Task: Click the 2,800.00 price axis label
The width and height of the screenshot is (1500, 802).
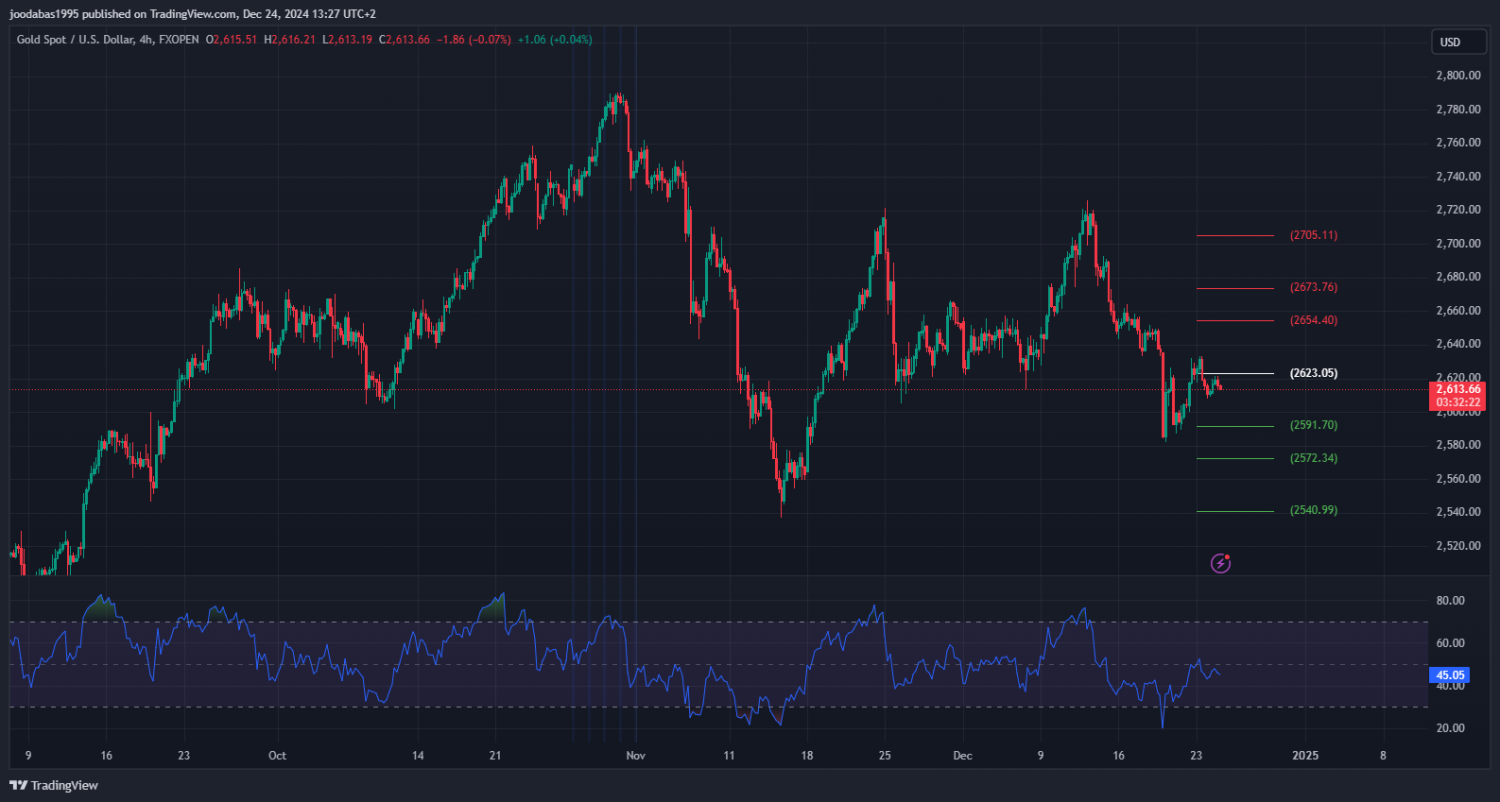Action: coord(1458,75)
